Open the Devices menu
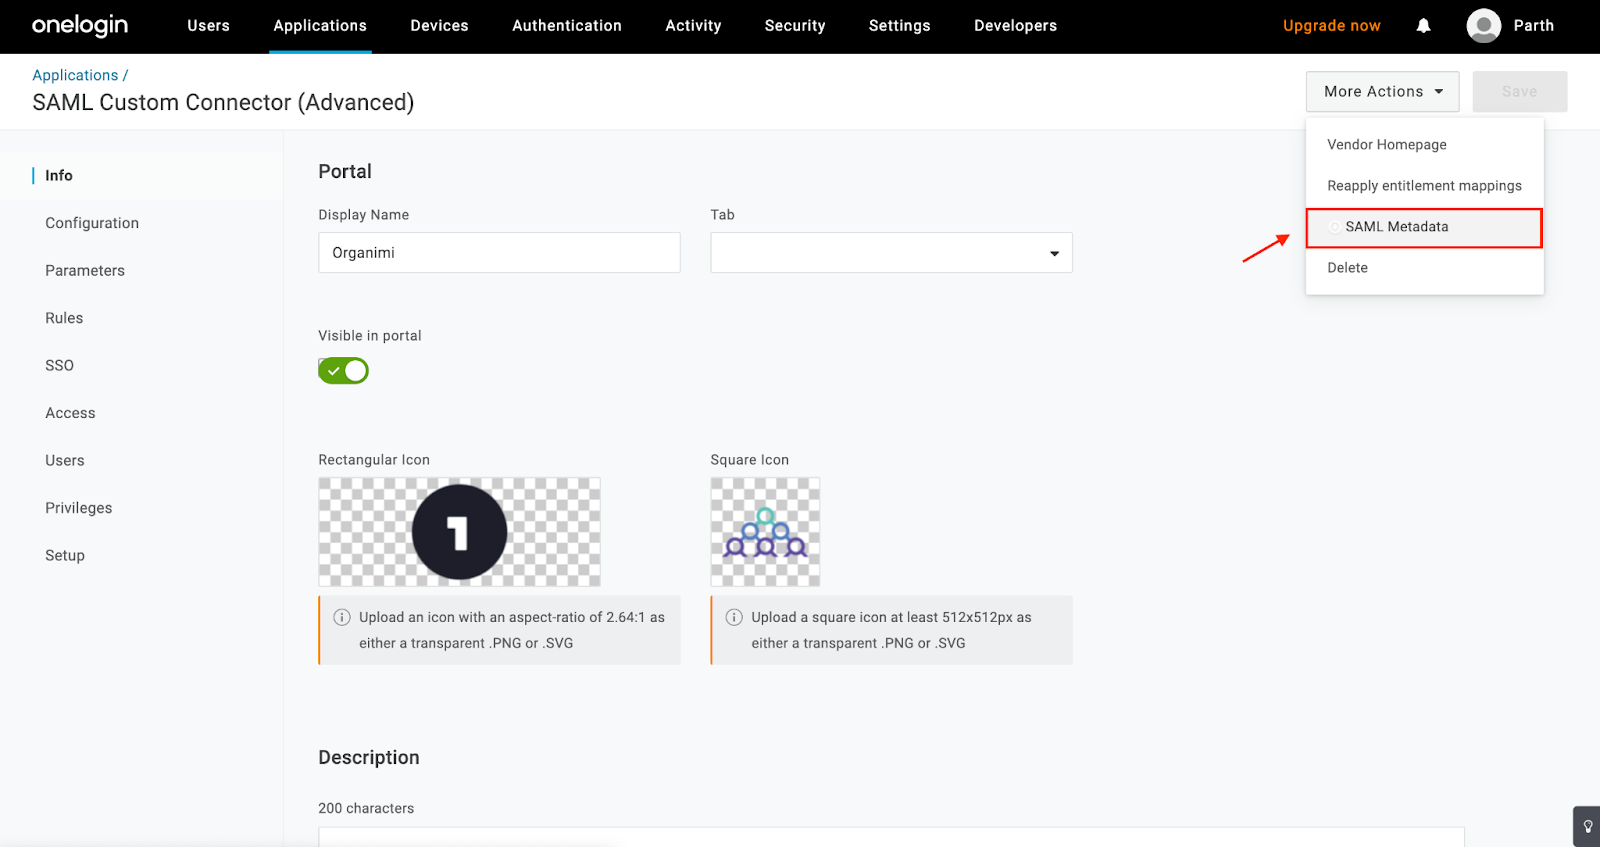The height and width of the screenshot is (847, 1600). [x=439, y=26]
